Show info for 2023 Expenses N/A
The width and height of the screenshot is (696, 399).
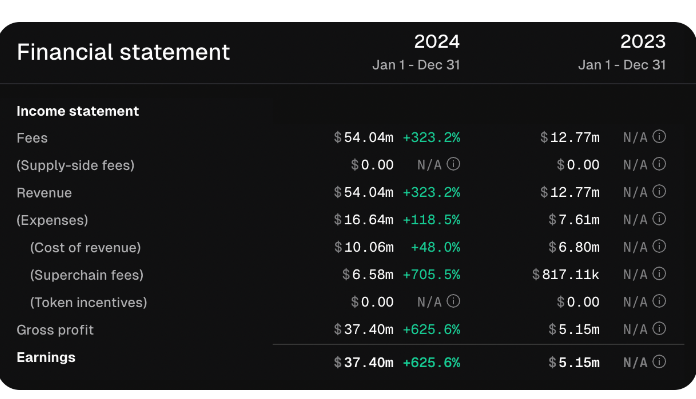coord(659,219)
